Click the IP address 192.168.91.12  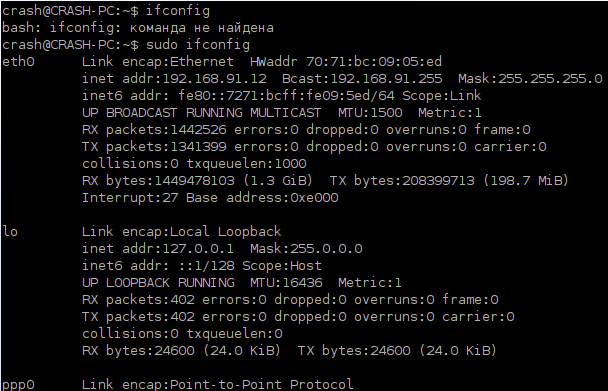point(215,79)
